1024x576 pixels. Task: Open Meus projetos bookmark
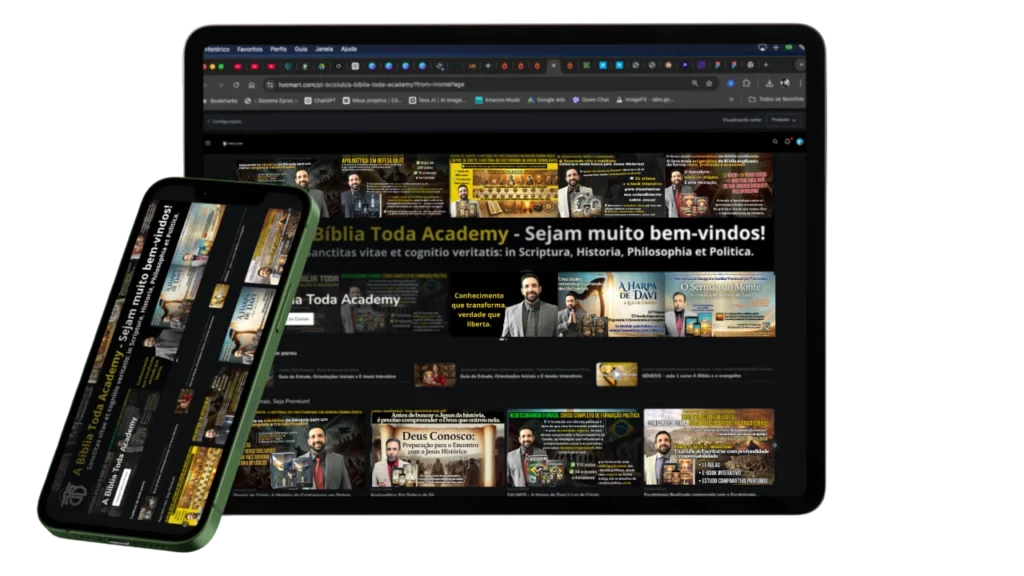click(372, 101)
